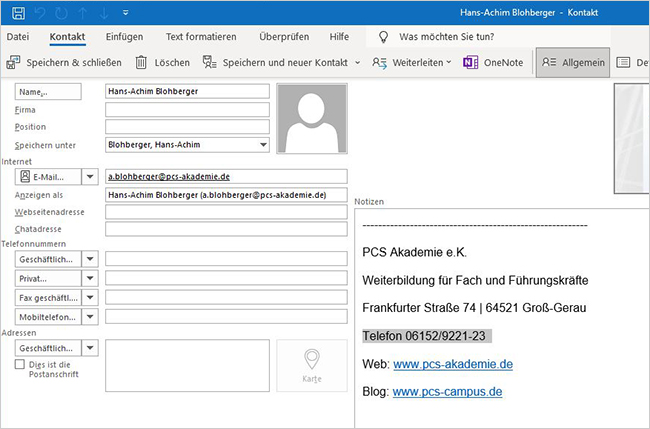Go to next item with down arrow

click(104, 13)
